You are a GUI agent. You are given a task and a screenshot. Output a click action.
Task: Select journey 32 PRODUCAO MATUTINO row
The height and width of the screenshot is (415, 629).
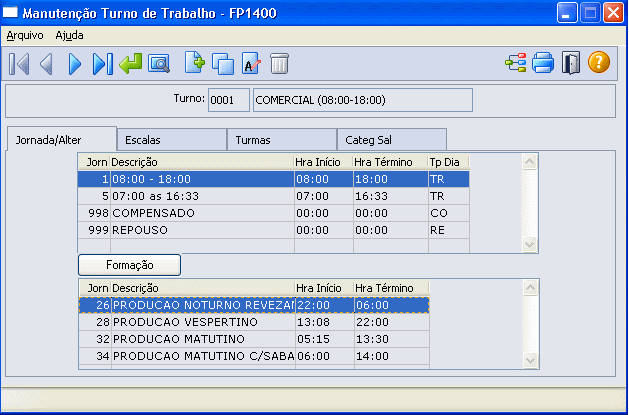coord(254,339)
